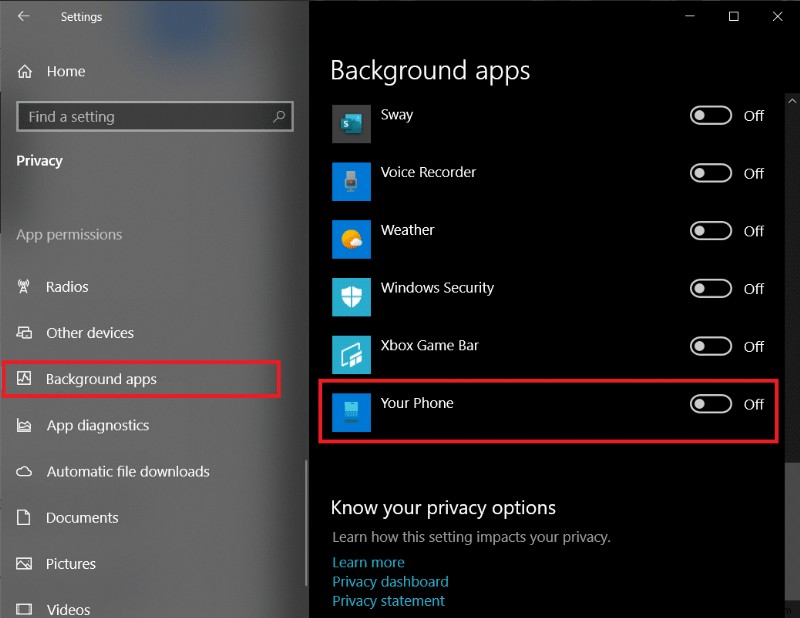
Task: Open Videos privacy settings
Action: pyautogui.click(x=68, y=609)
